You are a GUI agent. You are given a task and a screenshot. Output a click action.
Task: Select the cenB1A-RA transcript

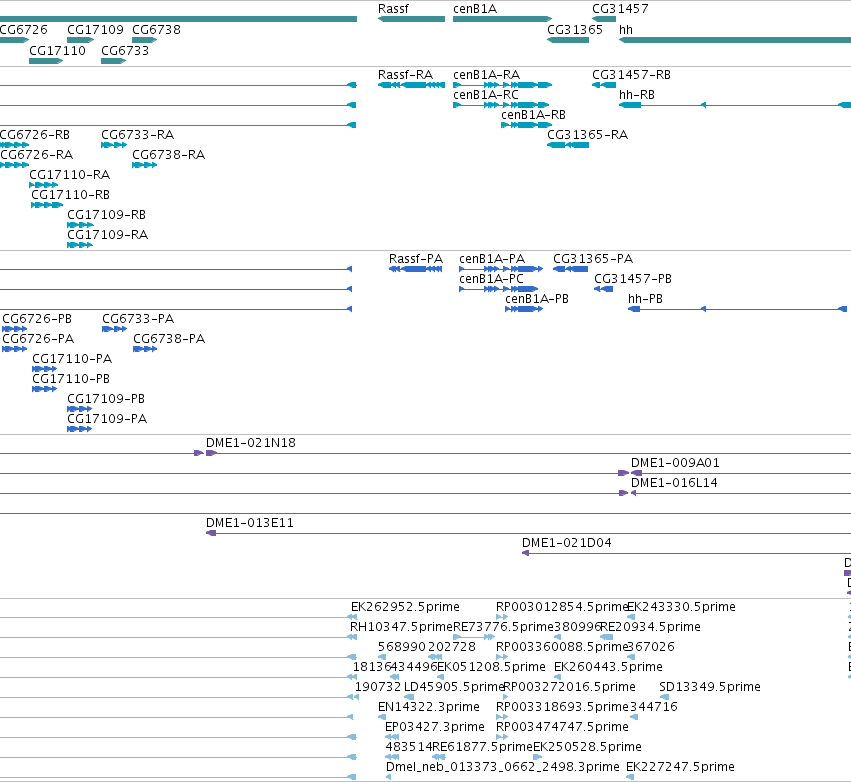click(x=503, y=85)
